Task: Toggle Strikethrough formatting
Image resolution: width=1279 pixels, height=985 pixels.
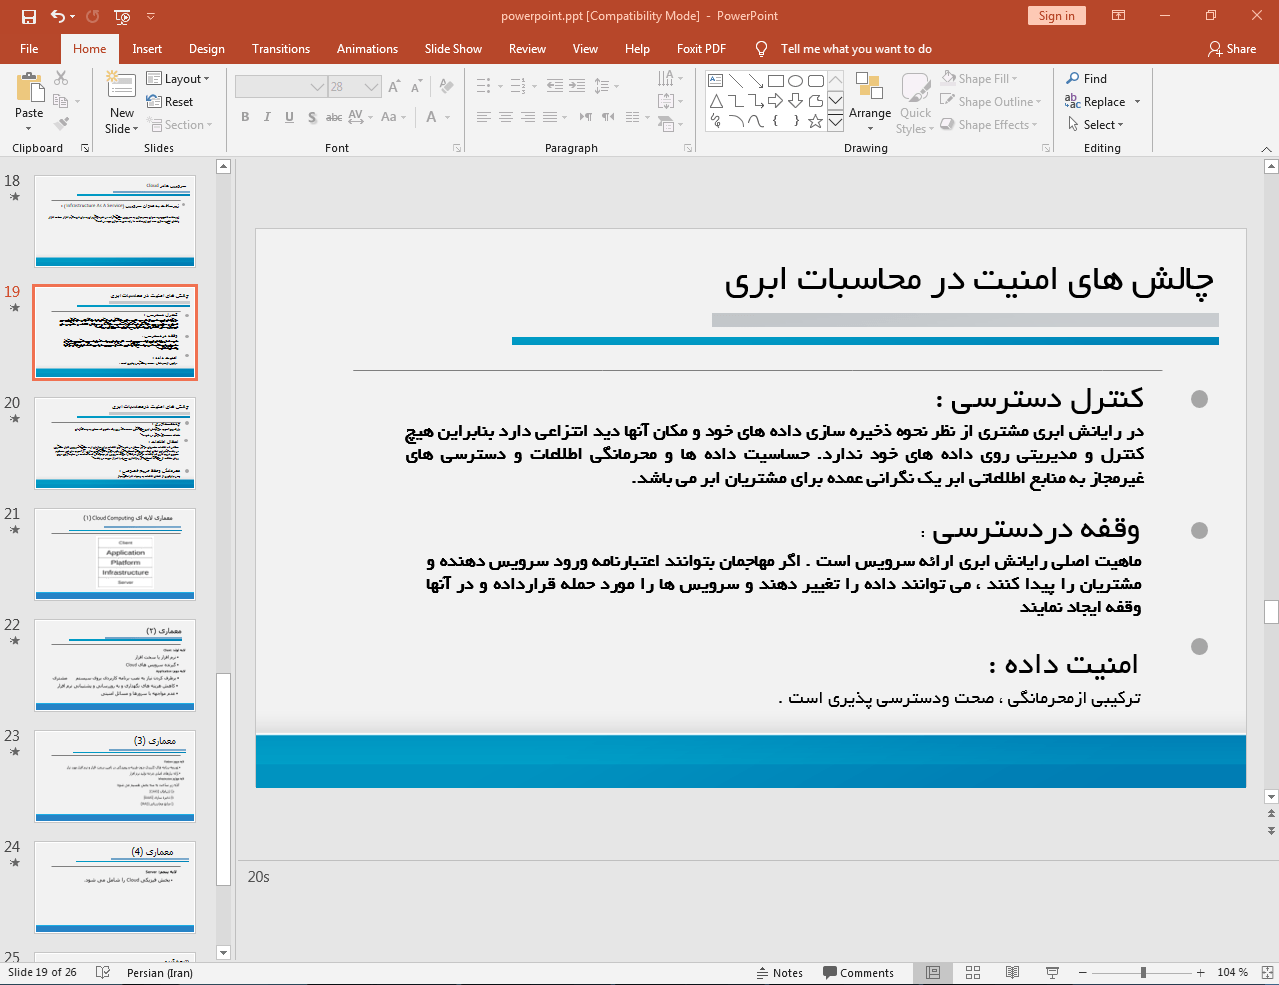Action: tap(334, 117)
